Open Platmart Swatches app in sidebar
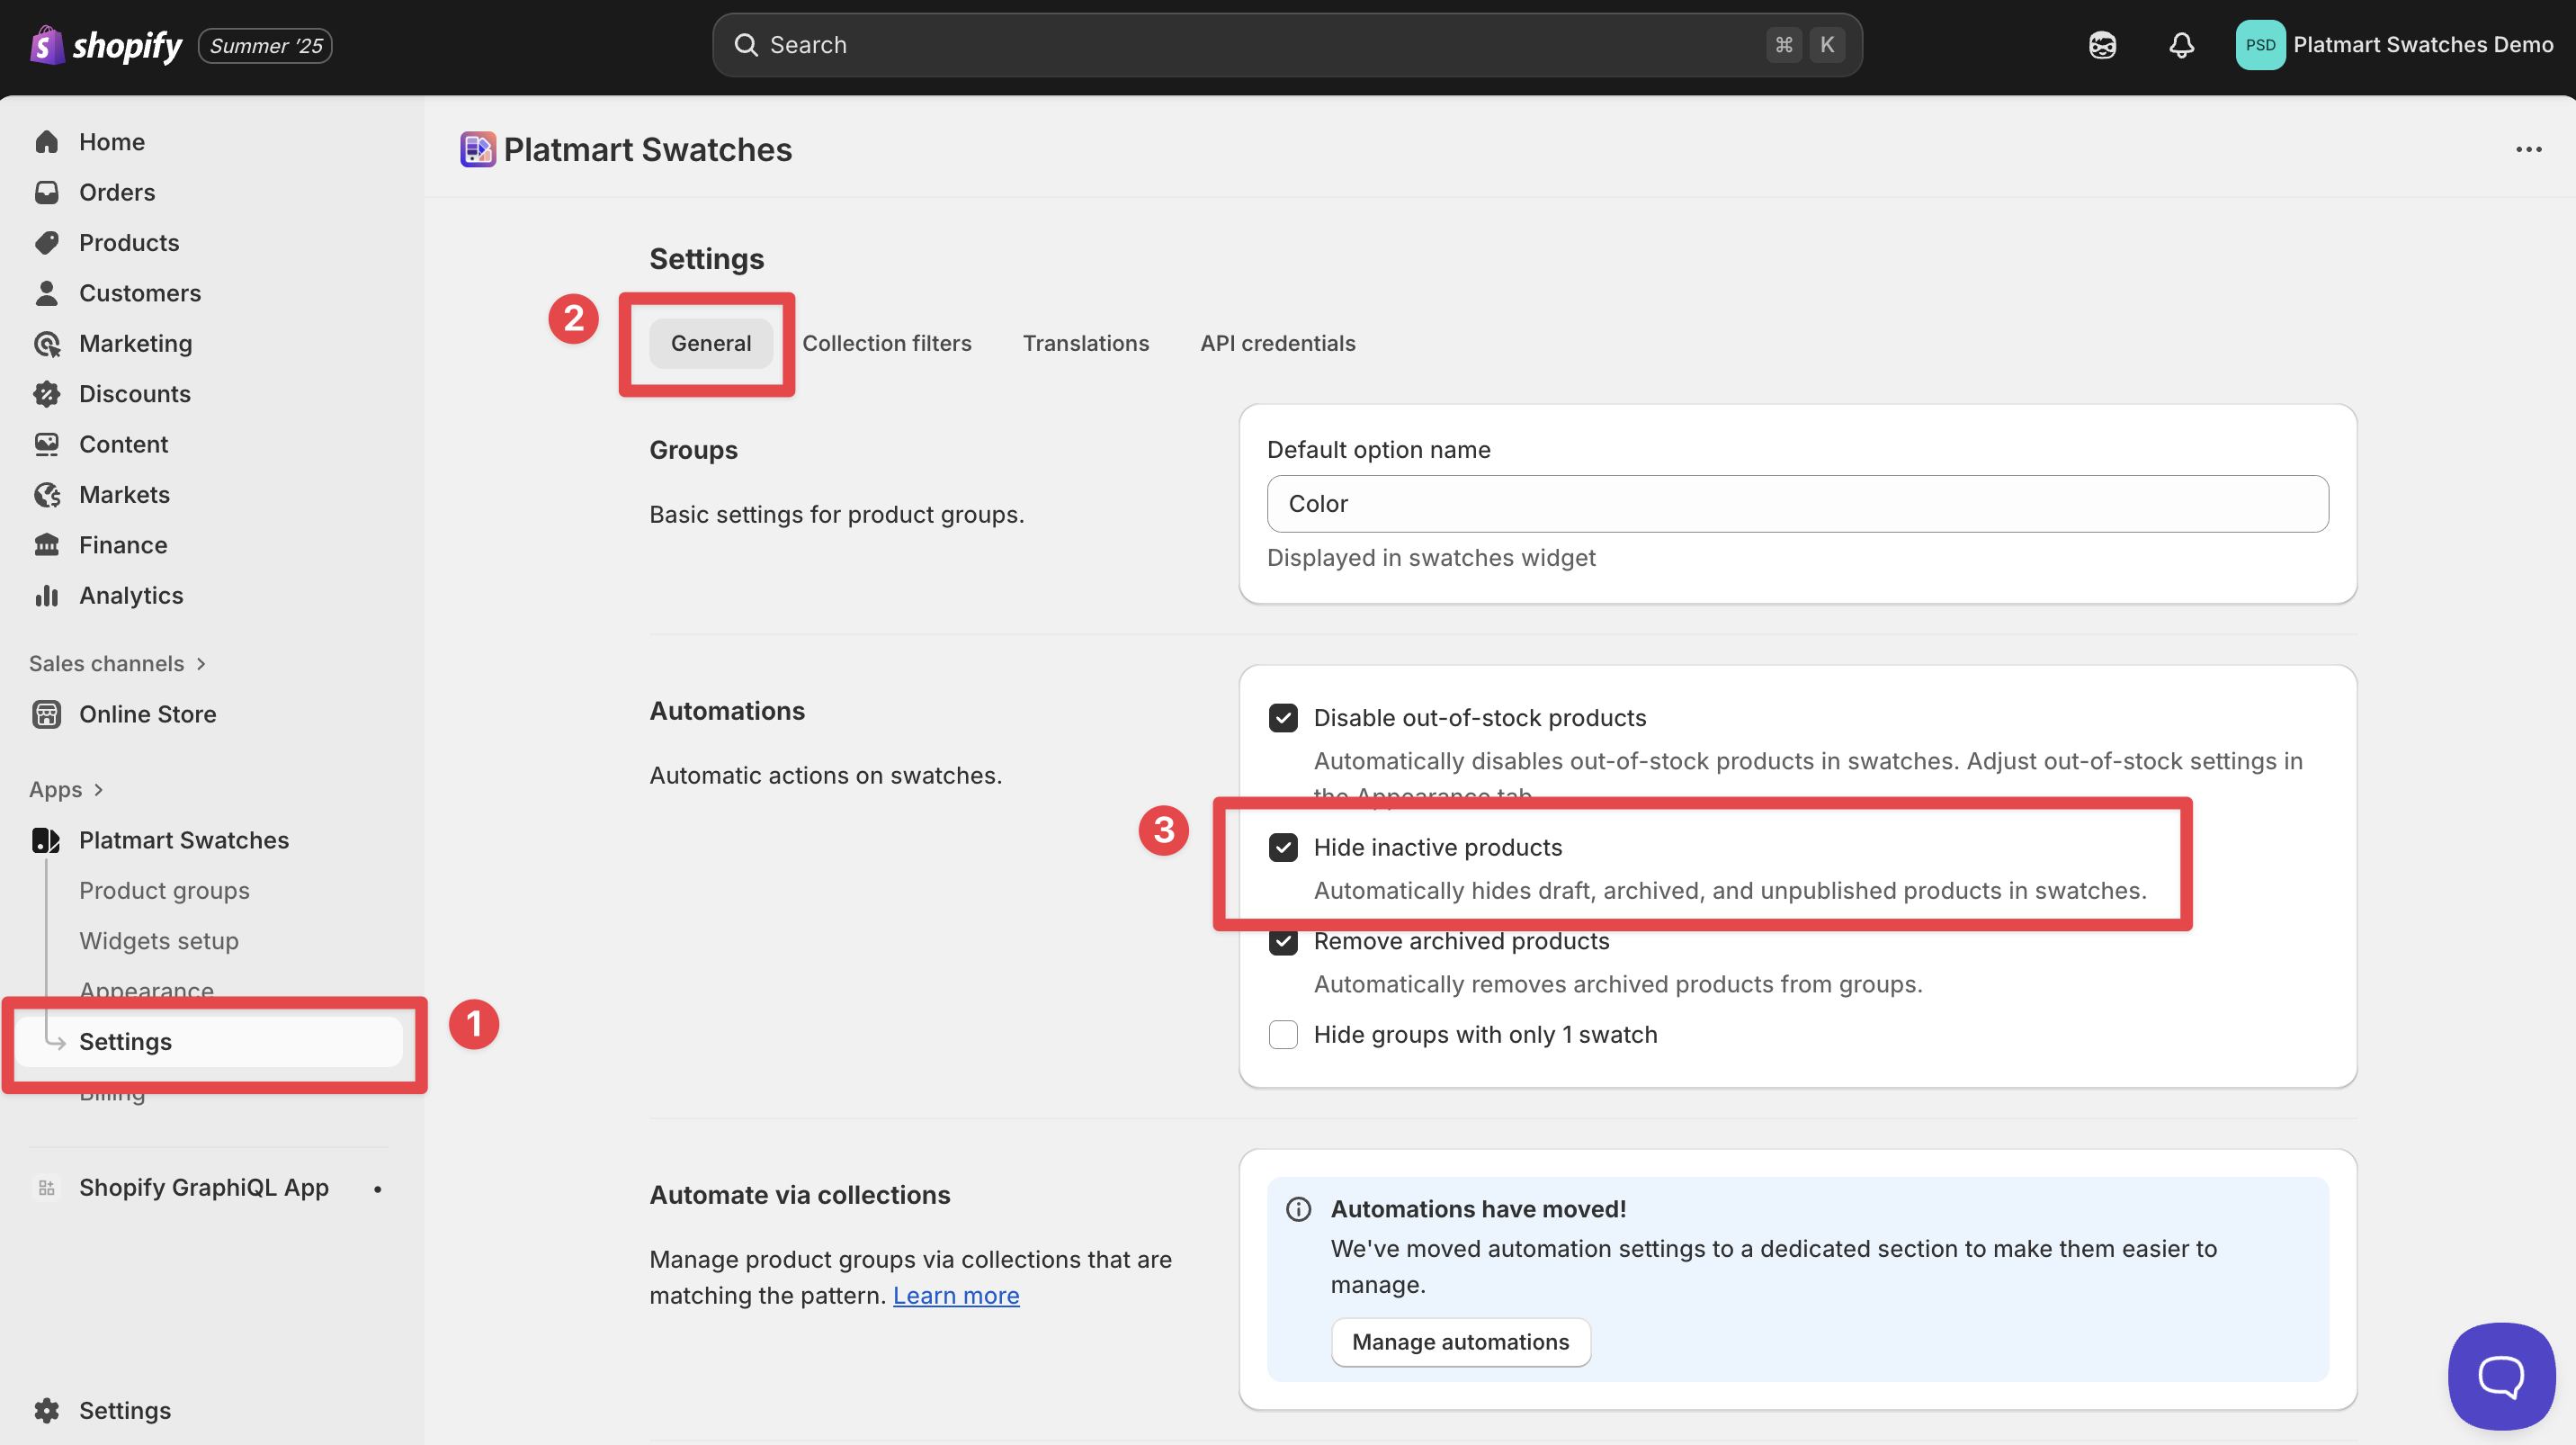Screen dimensions: 2576x1445 [x=184, y=840]
